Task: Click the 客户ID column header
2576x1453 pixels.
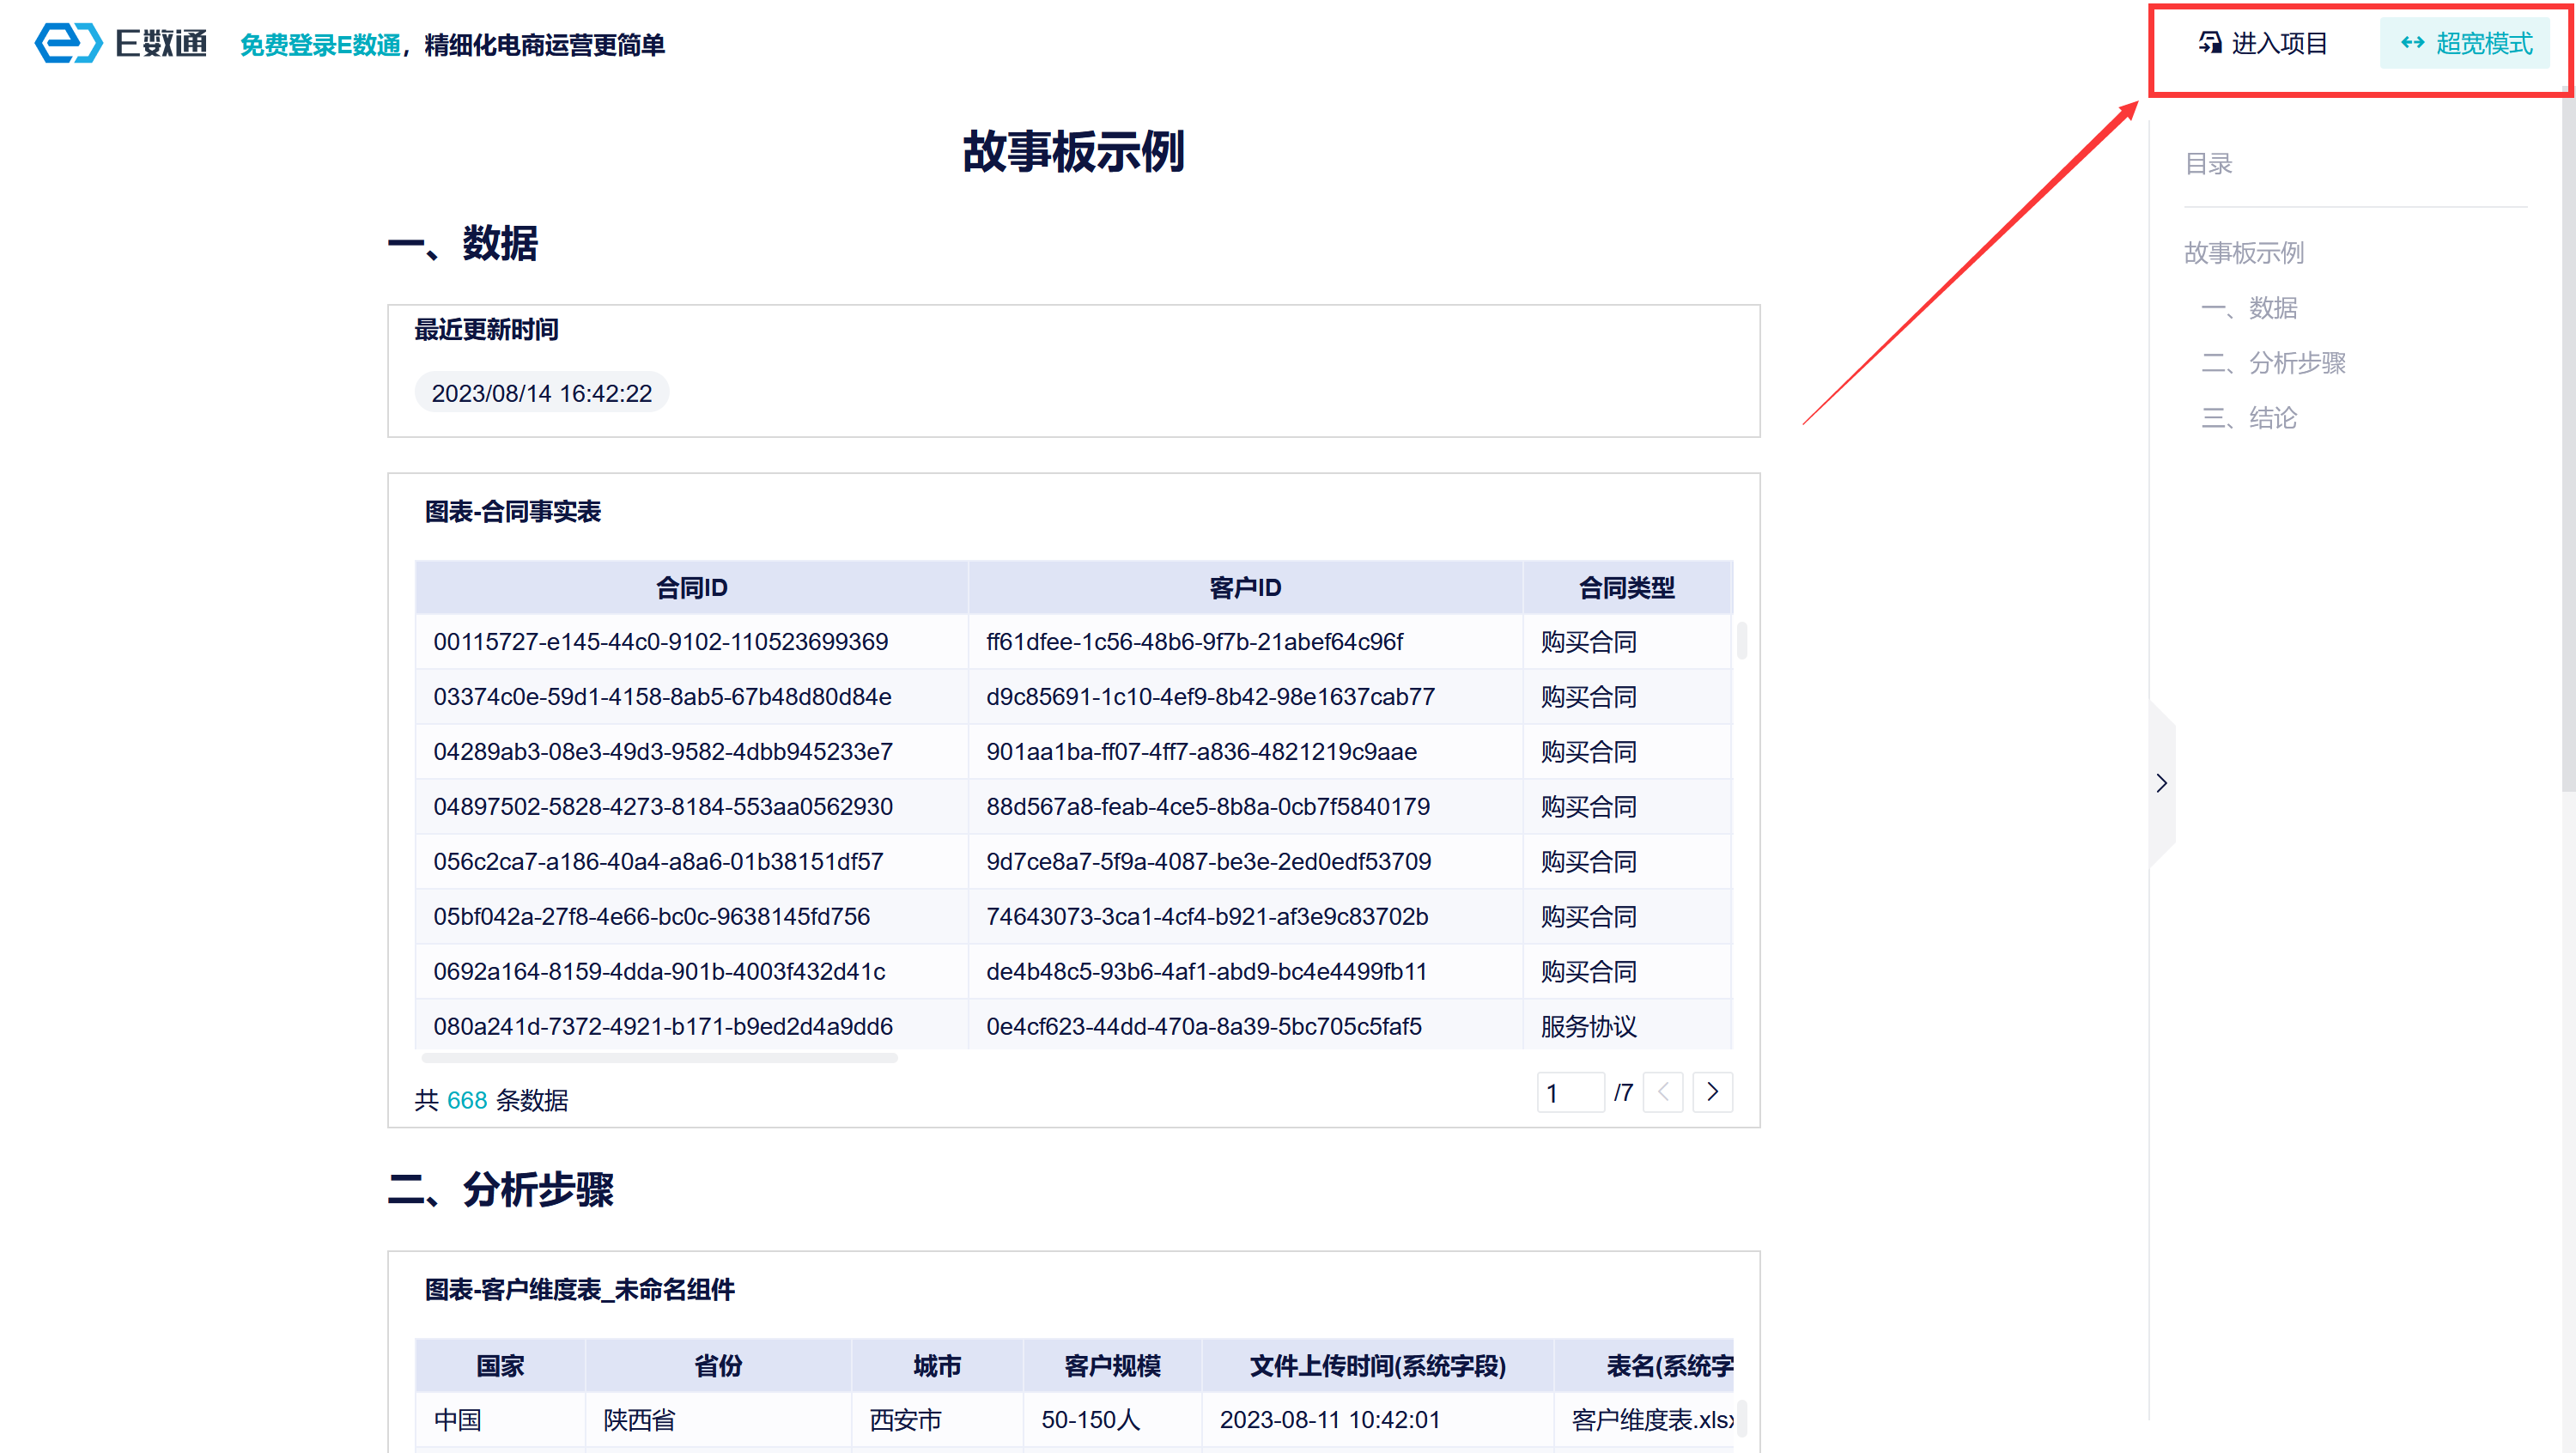Action: (x=1245, y=588)
